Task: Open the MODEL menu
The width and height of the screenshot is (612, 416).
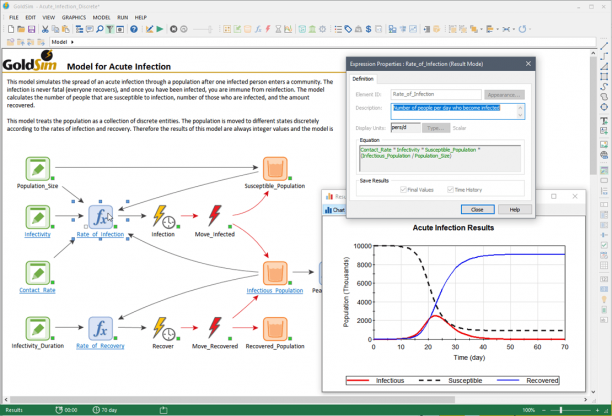Action: (x=101, y=18)
